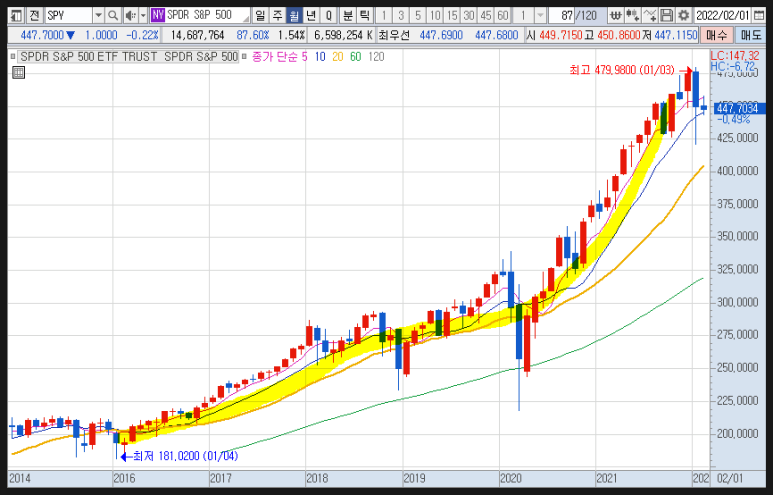Click the red 매수 buy button
Viewport: 773px width, 495px height.
(x=716, y=35)
